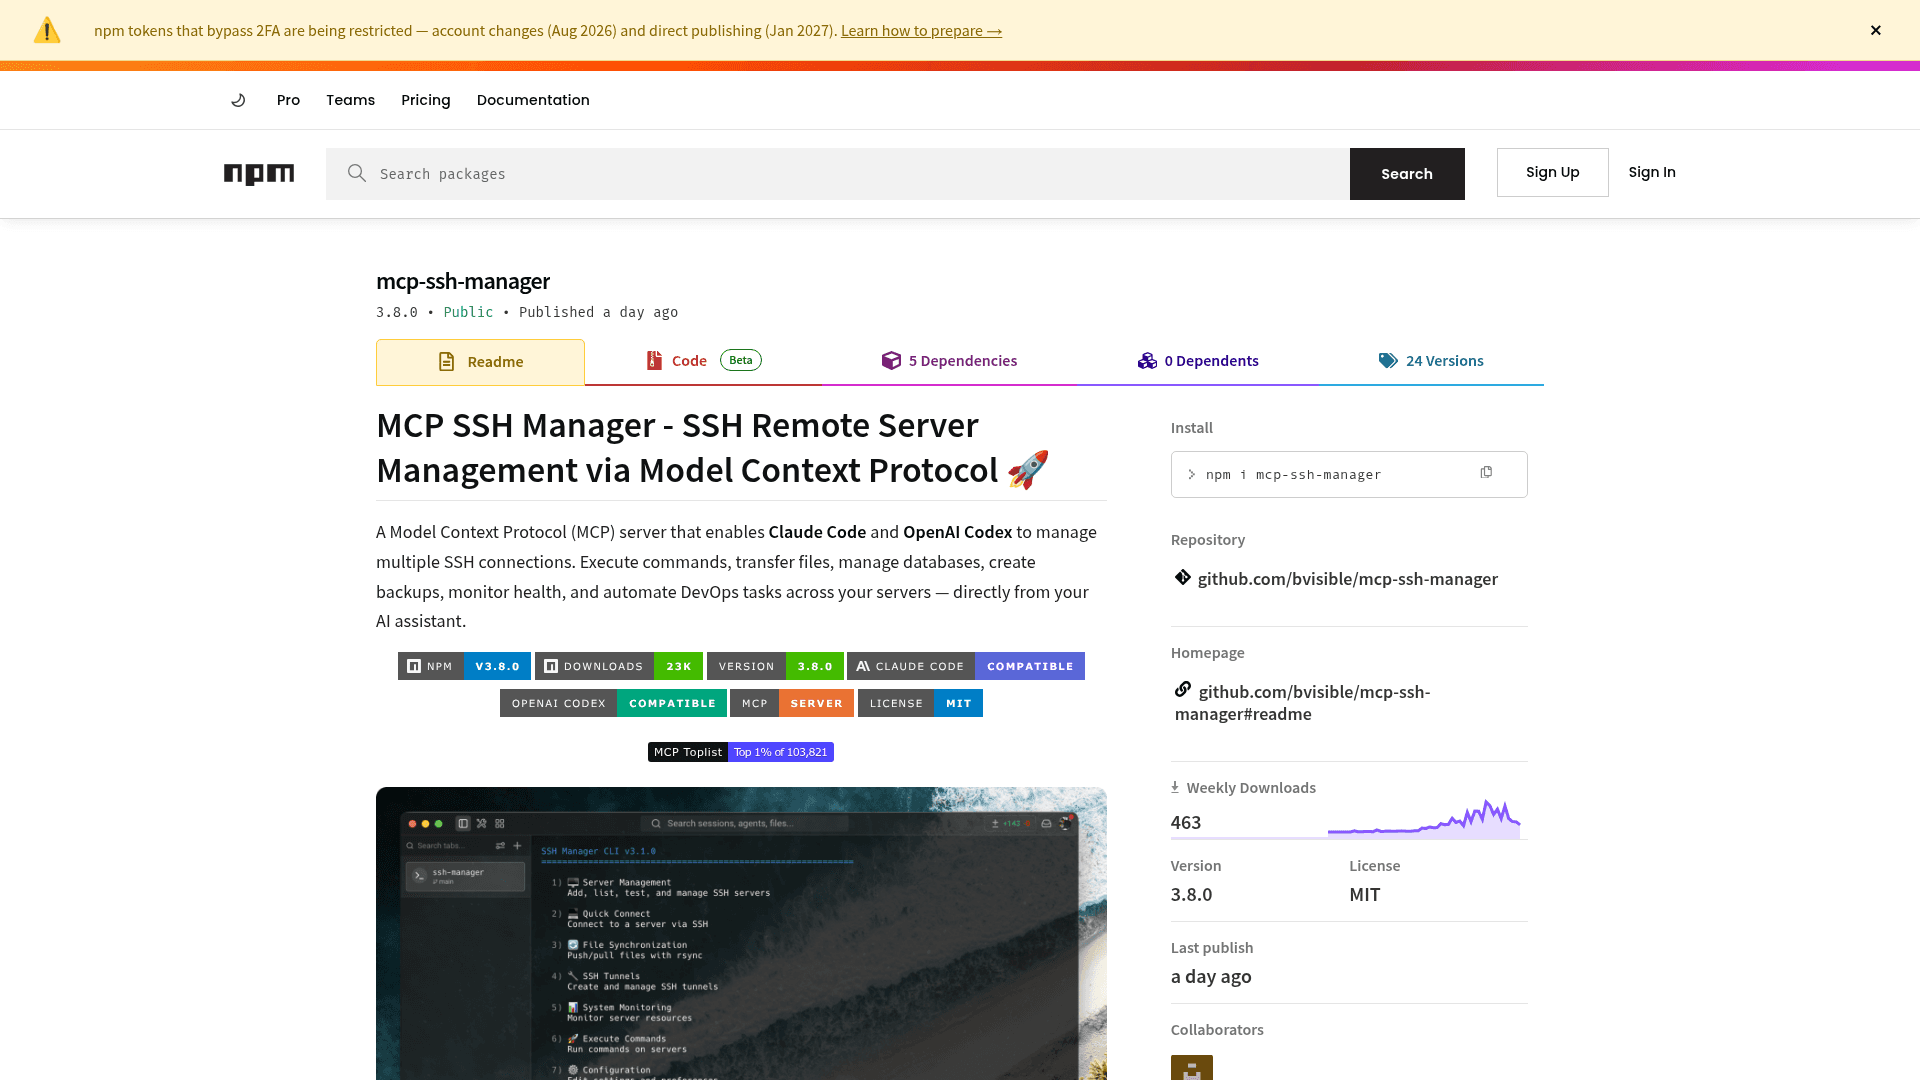The height and width of the screenshot is (1080, 1920).
Task: Open the 24 Versions tab
Action: 1431,361
